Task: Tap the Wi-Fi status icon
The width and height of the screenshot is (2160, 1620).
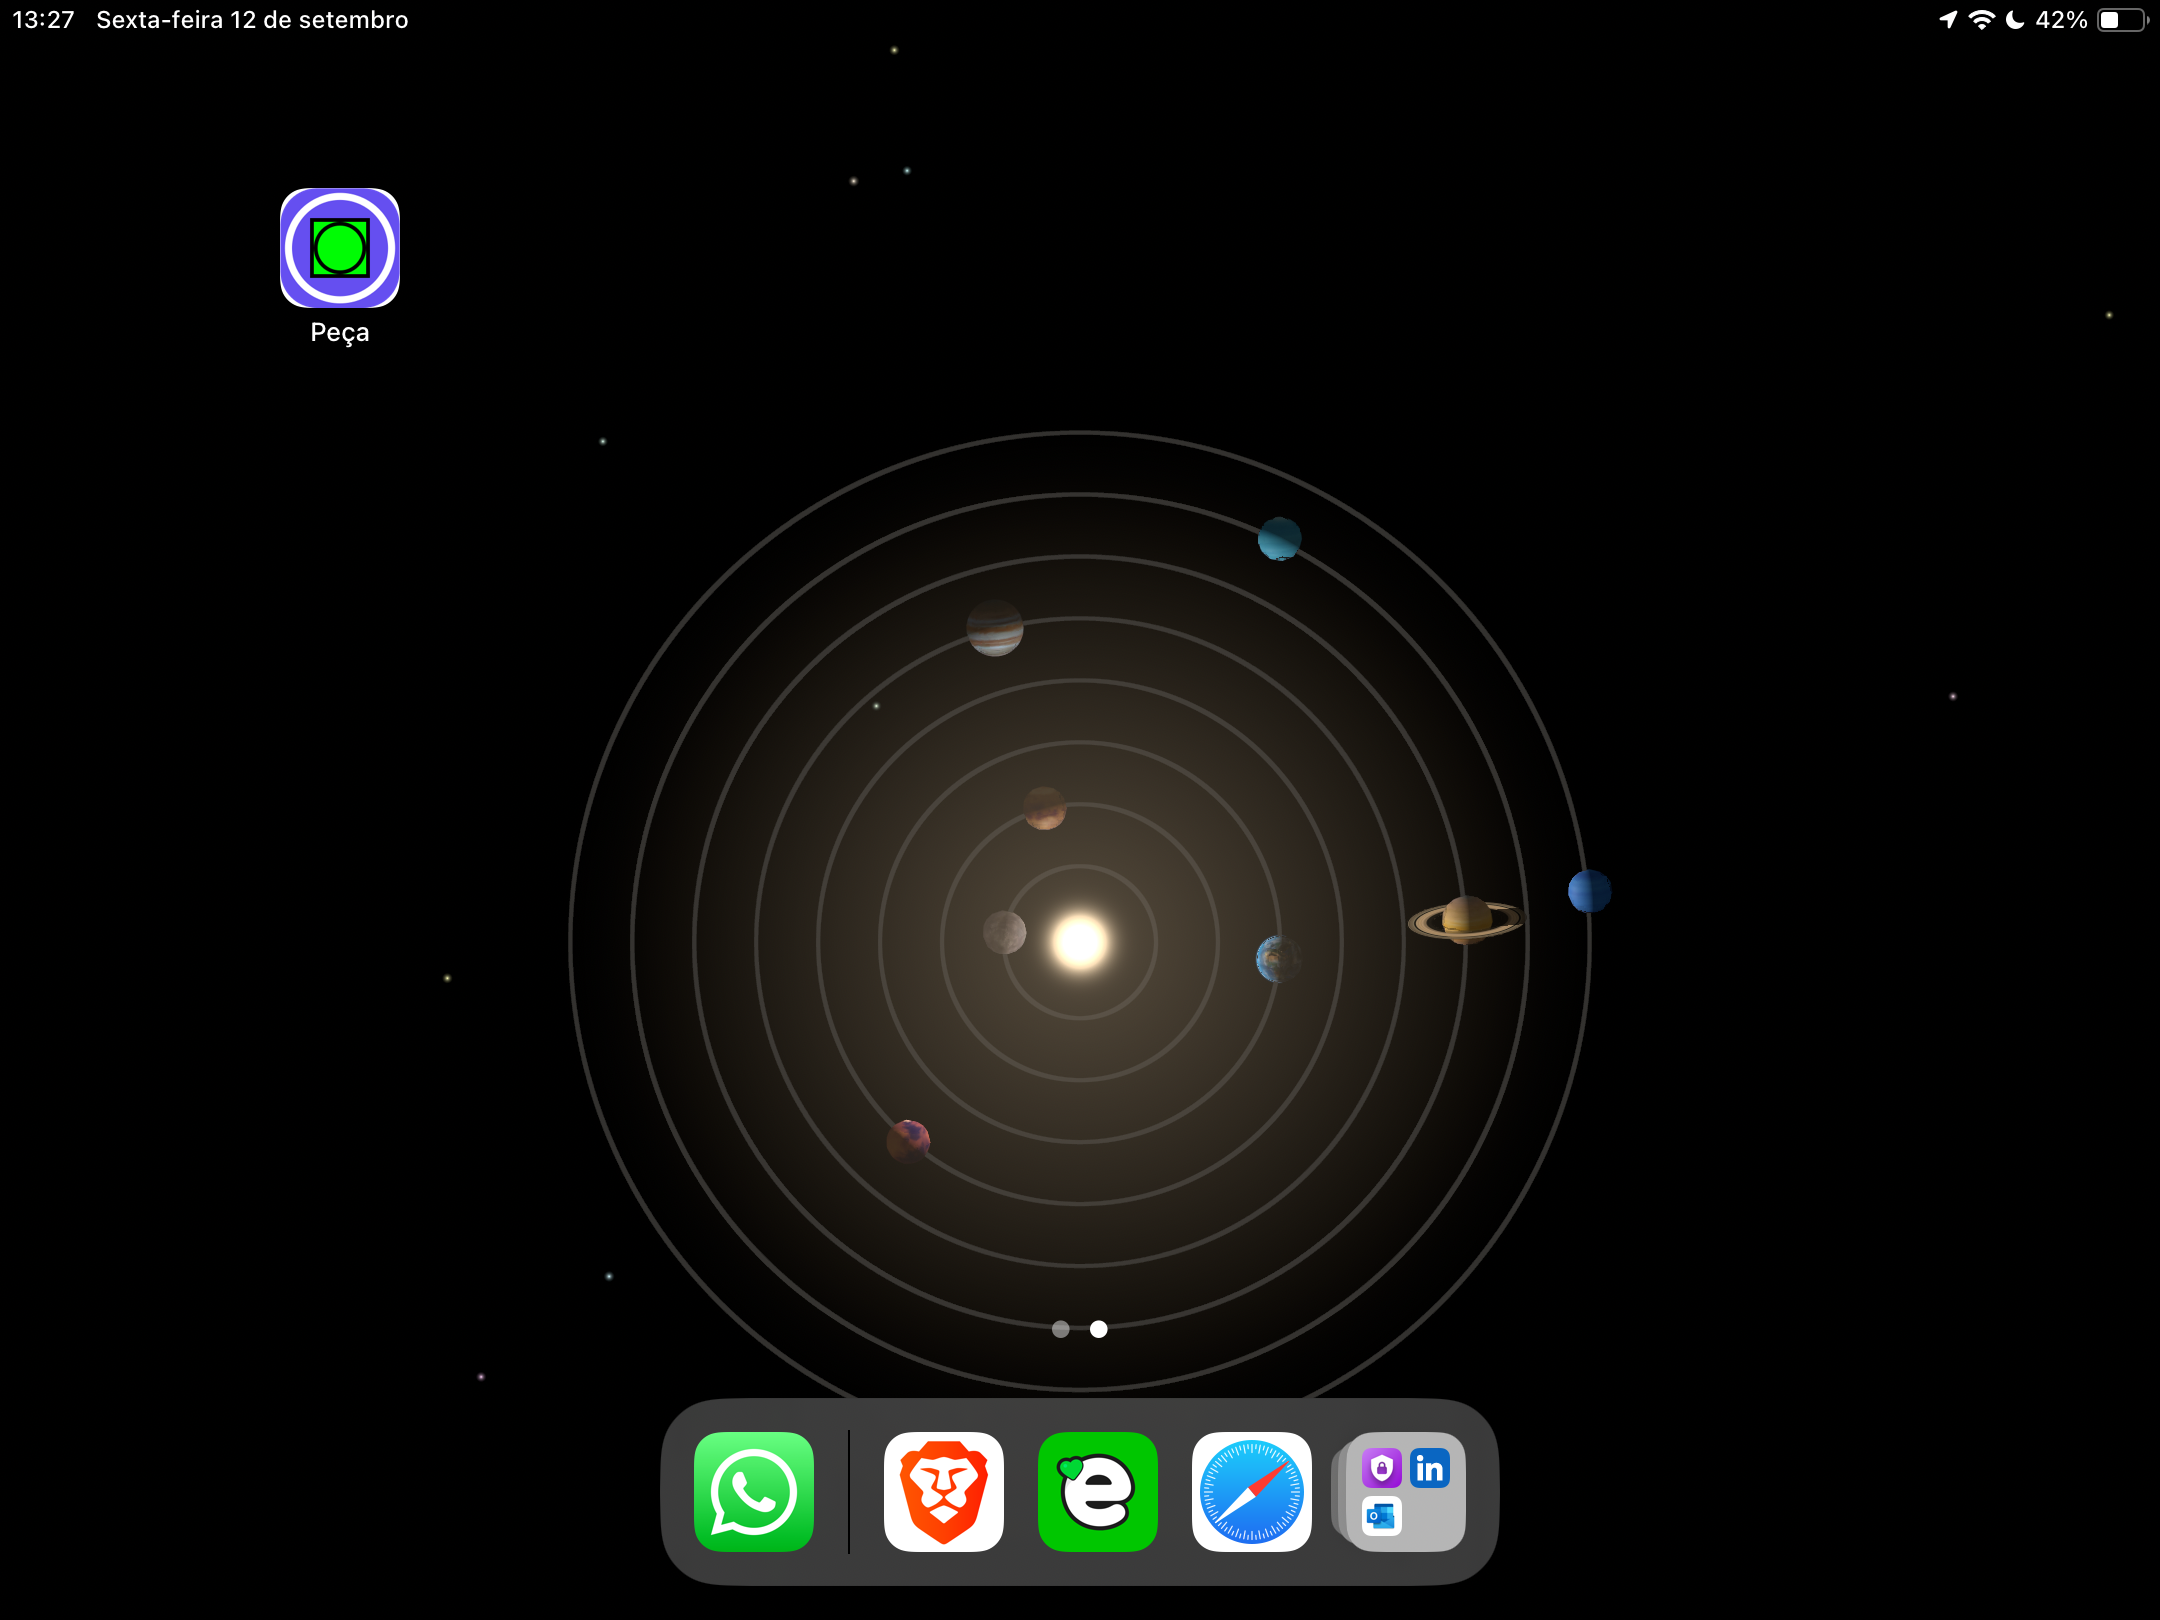Action: [x=1982, y=20]
